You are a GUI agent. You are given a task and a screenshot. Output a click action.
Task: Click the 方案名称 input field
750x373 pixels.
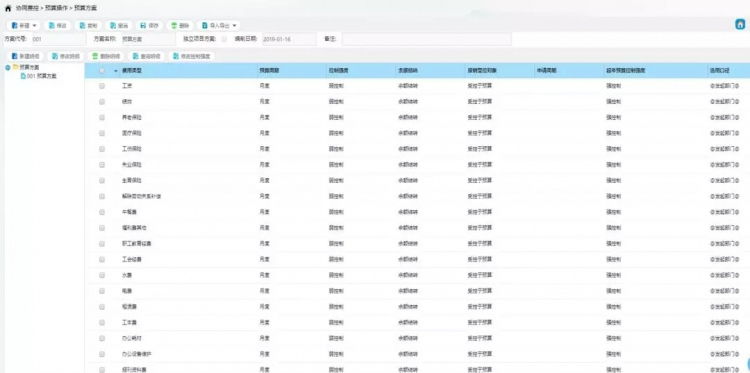[148, 39]
